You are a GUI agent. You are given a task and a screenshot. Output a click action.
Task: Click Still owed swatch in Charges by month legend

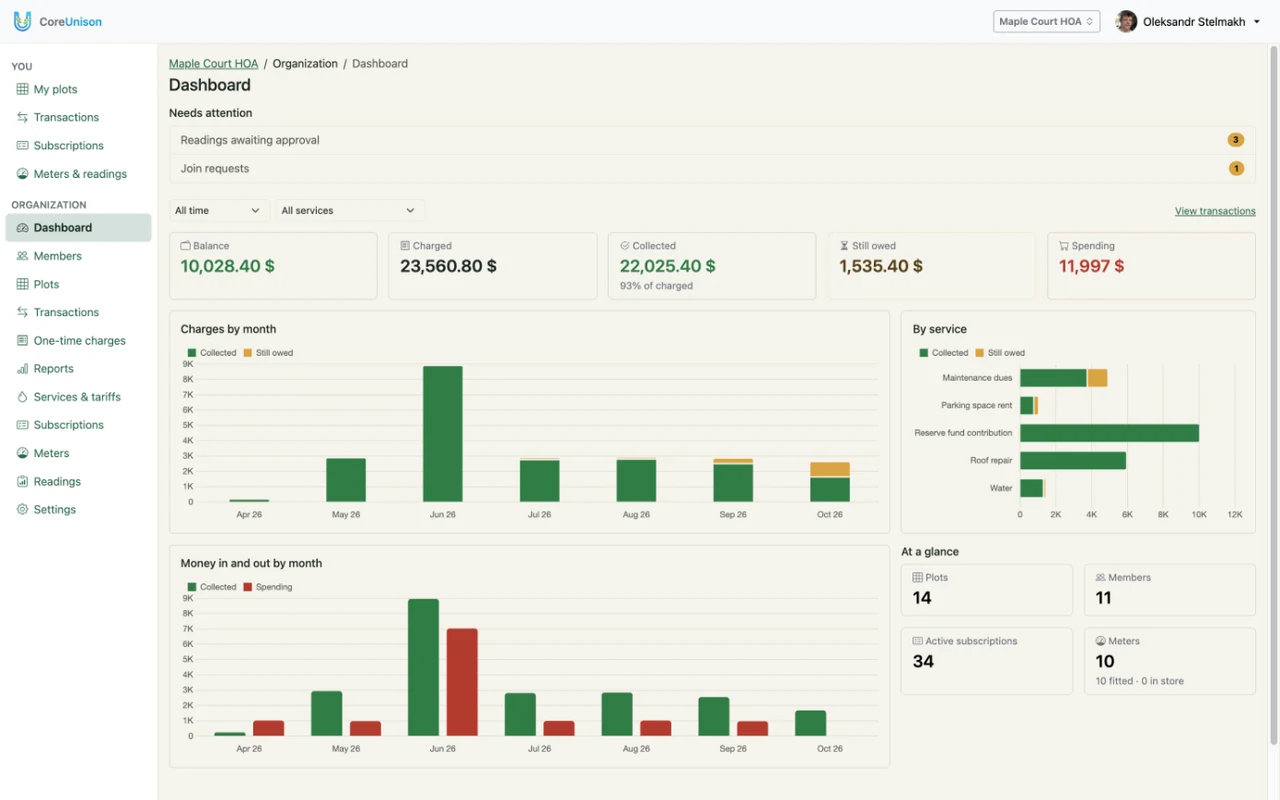(x=248, y=353)
